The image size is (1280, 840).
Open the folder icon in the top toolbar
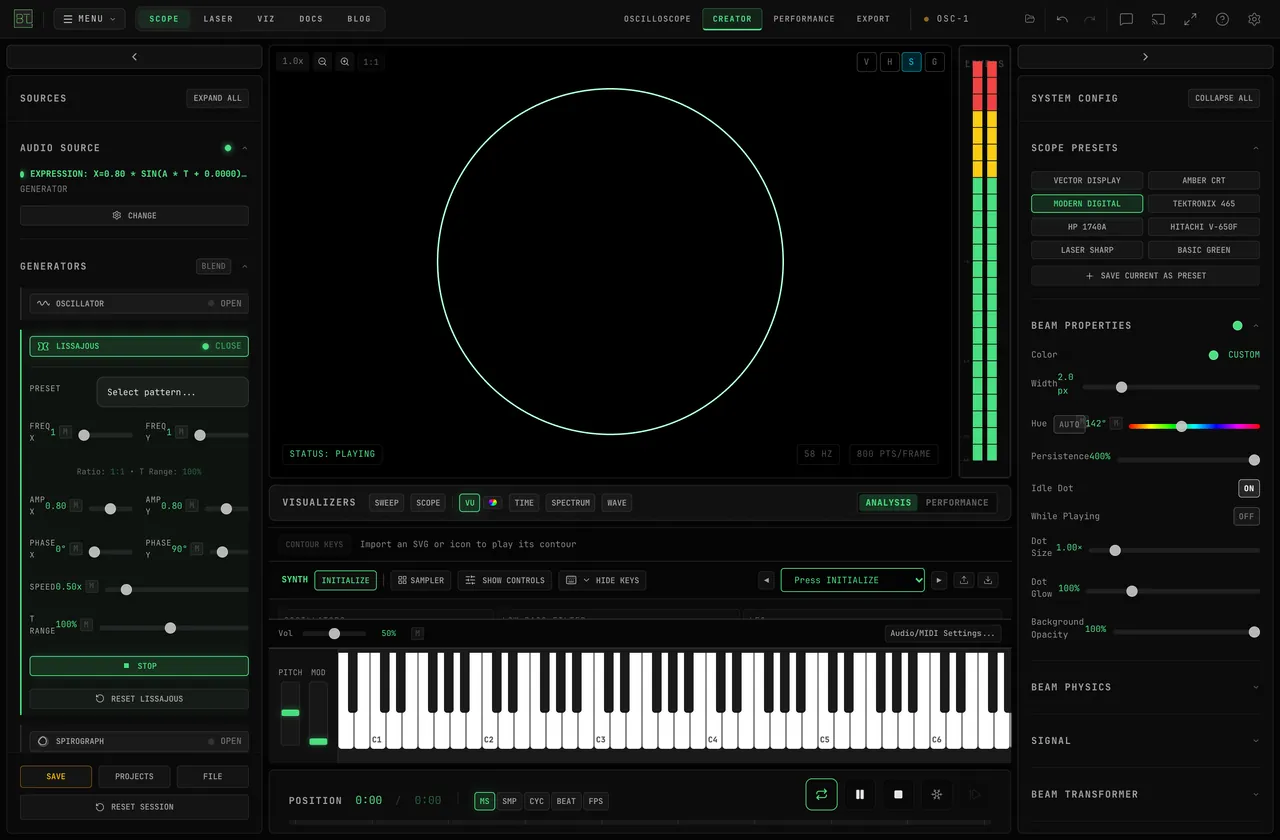pyautogui.click(x=1030, y=19)
